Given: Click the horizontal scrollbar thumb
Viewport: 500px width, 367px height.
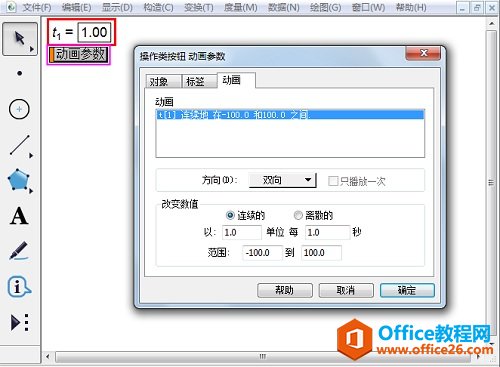Looking at the screenshot, I should (x=263, y=357).
